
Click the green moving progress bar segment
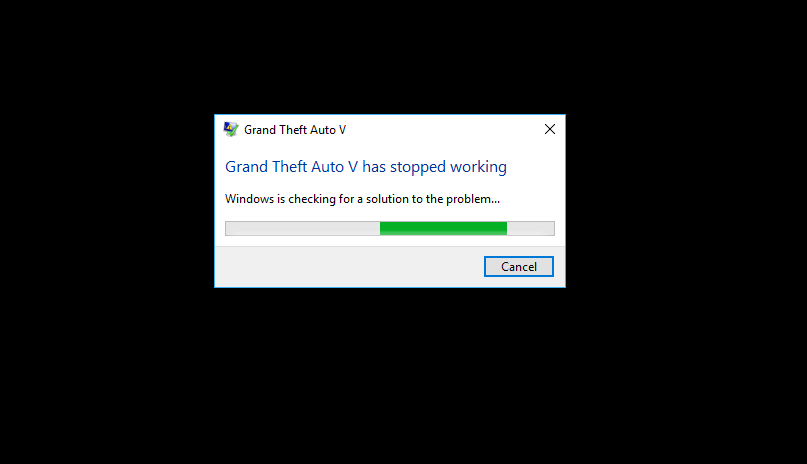tap(443, 228)
